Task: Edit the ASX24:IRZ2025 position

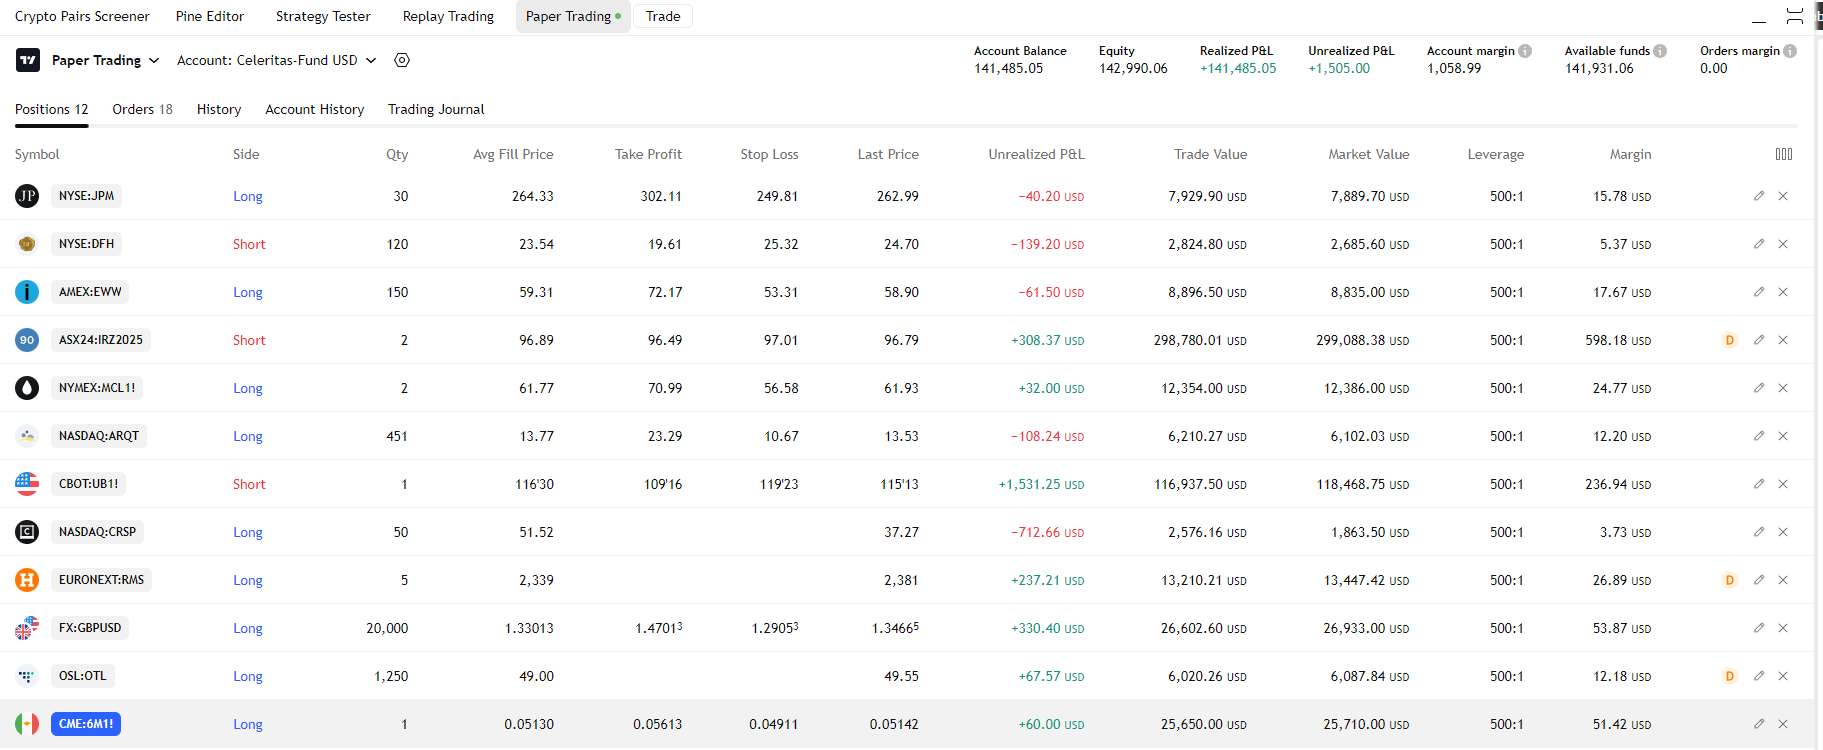Action: tap(1759, 340)
